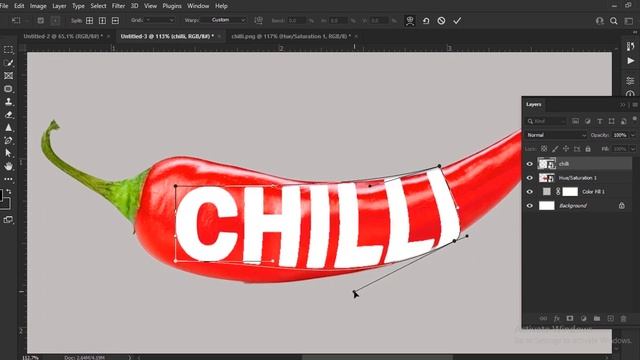Open the Warp Custom dropdown
Viewport: 640px width, 360px height.
pos(224,20)
